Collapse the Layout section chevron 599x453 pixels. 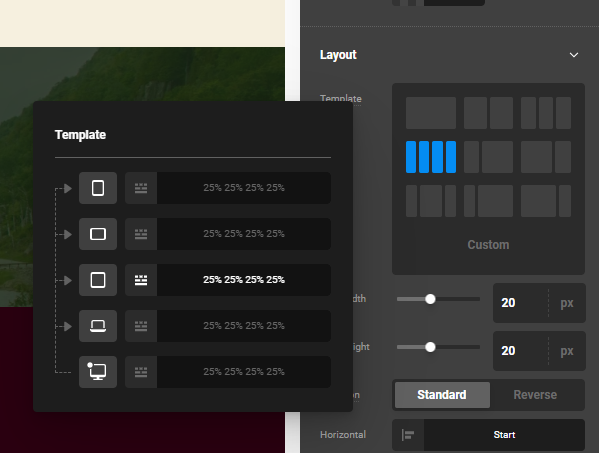pos(574,55)
